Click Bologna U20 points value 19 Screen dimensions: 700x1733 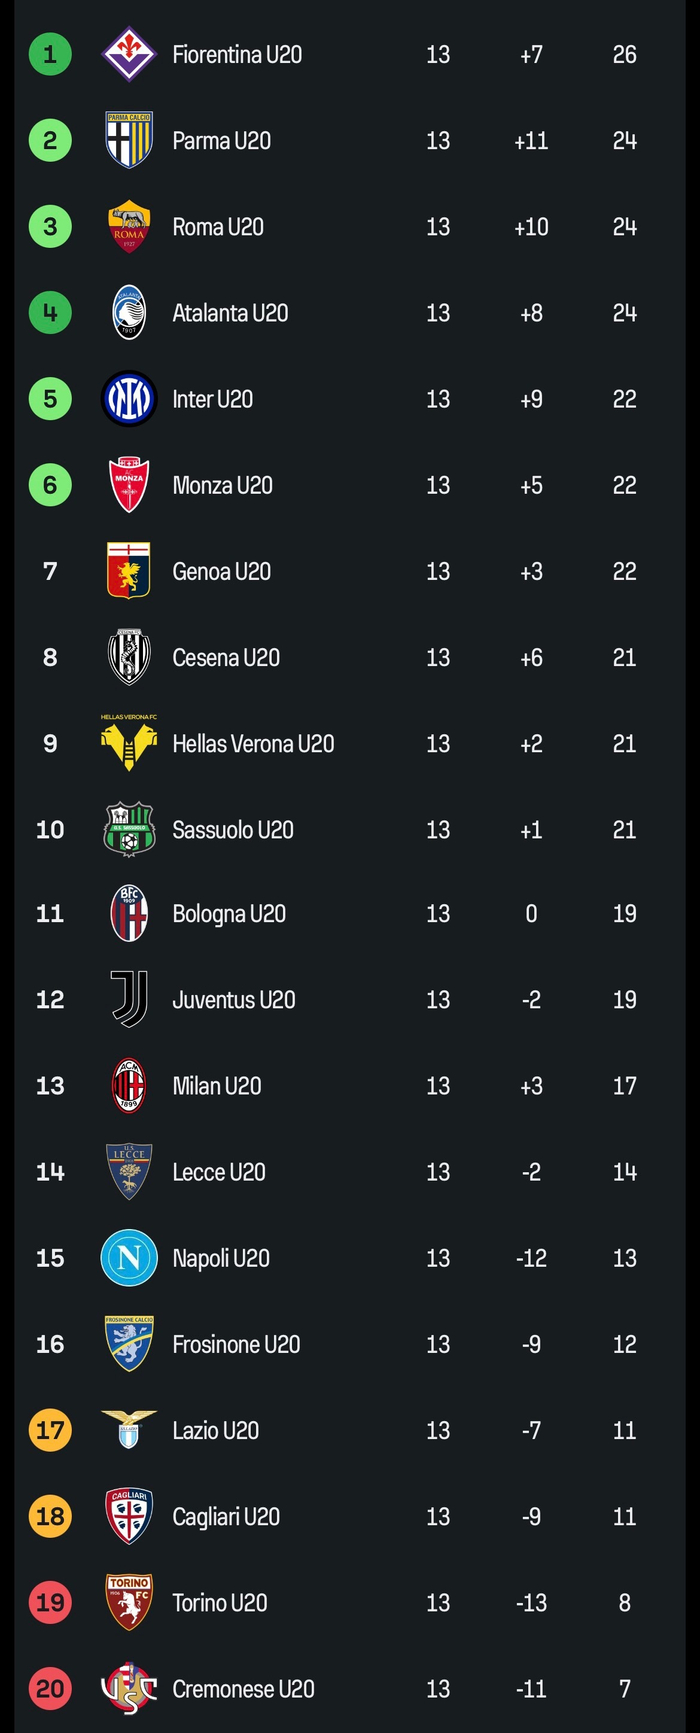624,913
